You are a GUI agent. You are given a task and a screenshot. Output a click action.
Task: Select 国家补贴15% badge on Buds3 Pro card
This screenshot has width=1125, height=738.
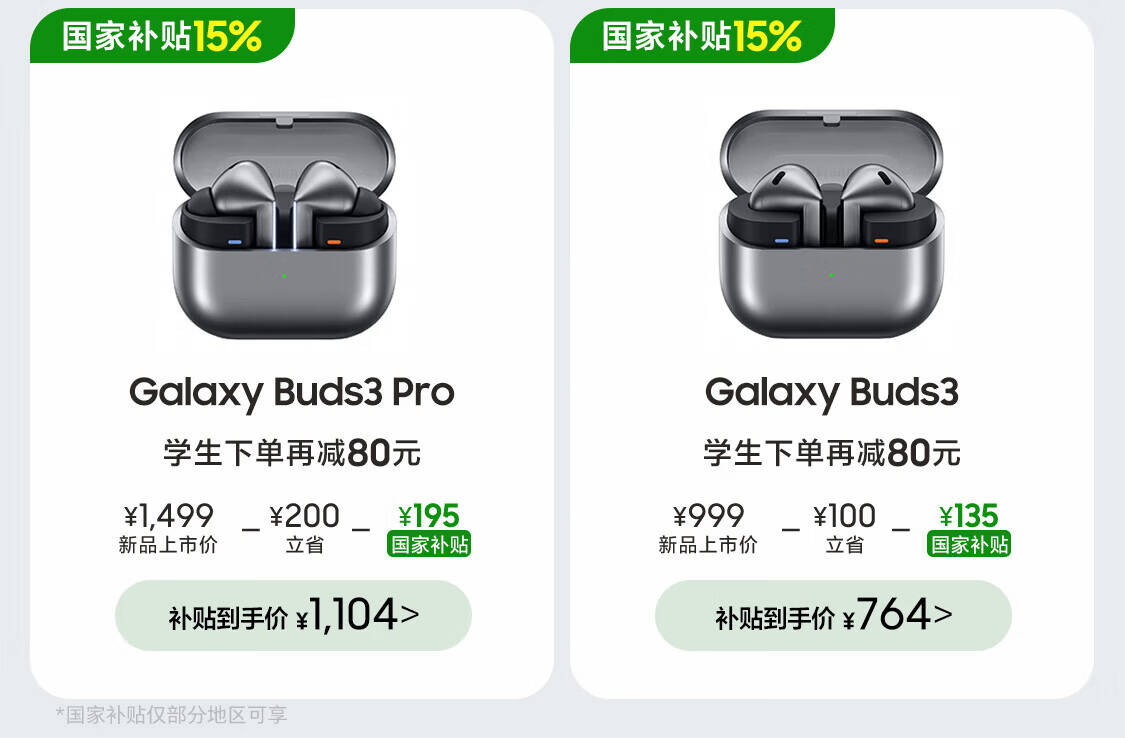click(162, 35)
